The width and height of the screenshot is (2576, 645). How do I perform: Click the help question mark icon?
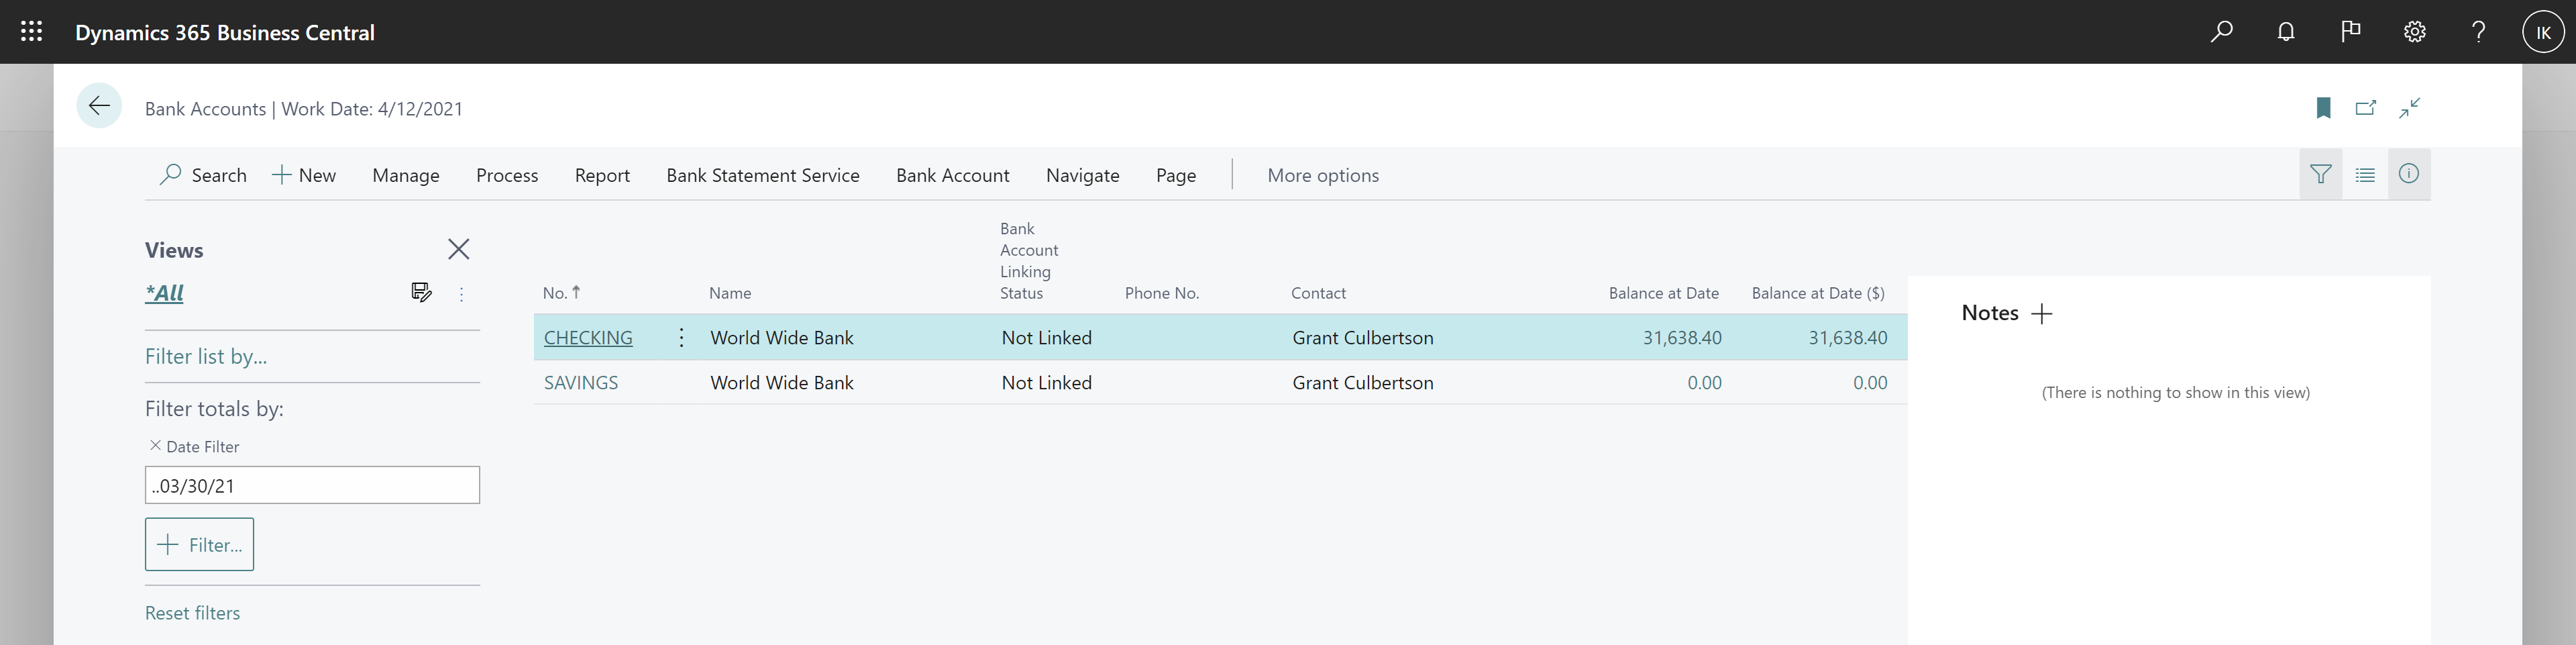pos(2478,32)
